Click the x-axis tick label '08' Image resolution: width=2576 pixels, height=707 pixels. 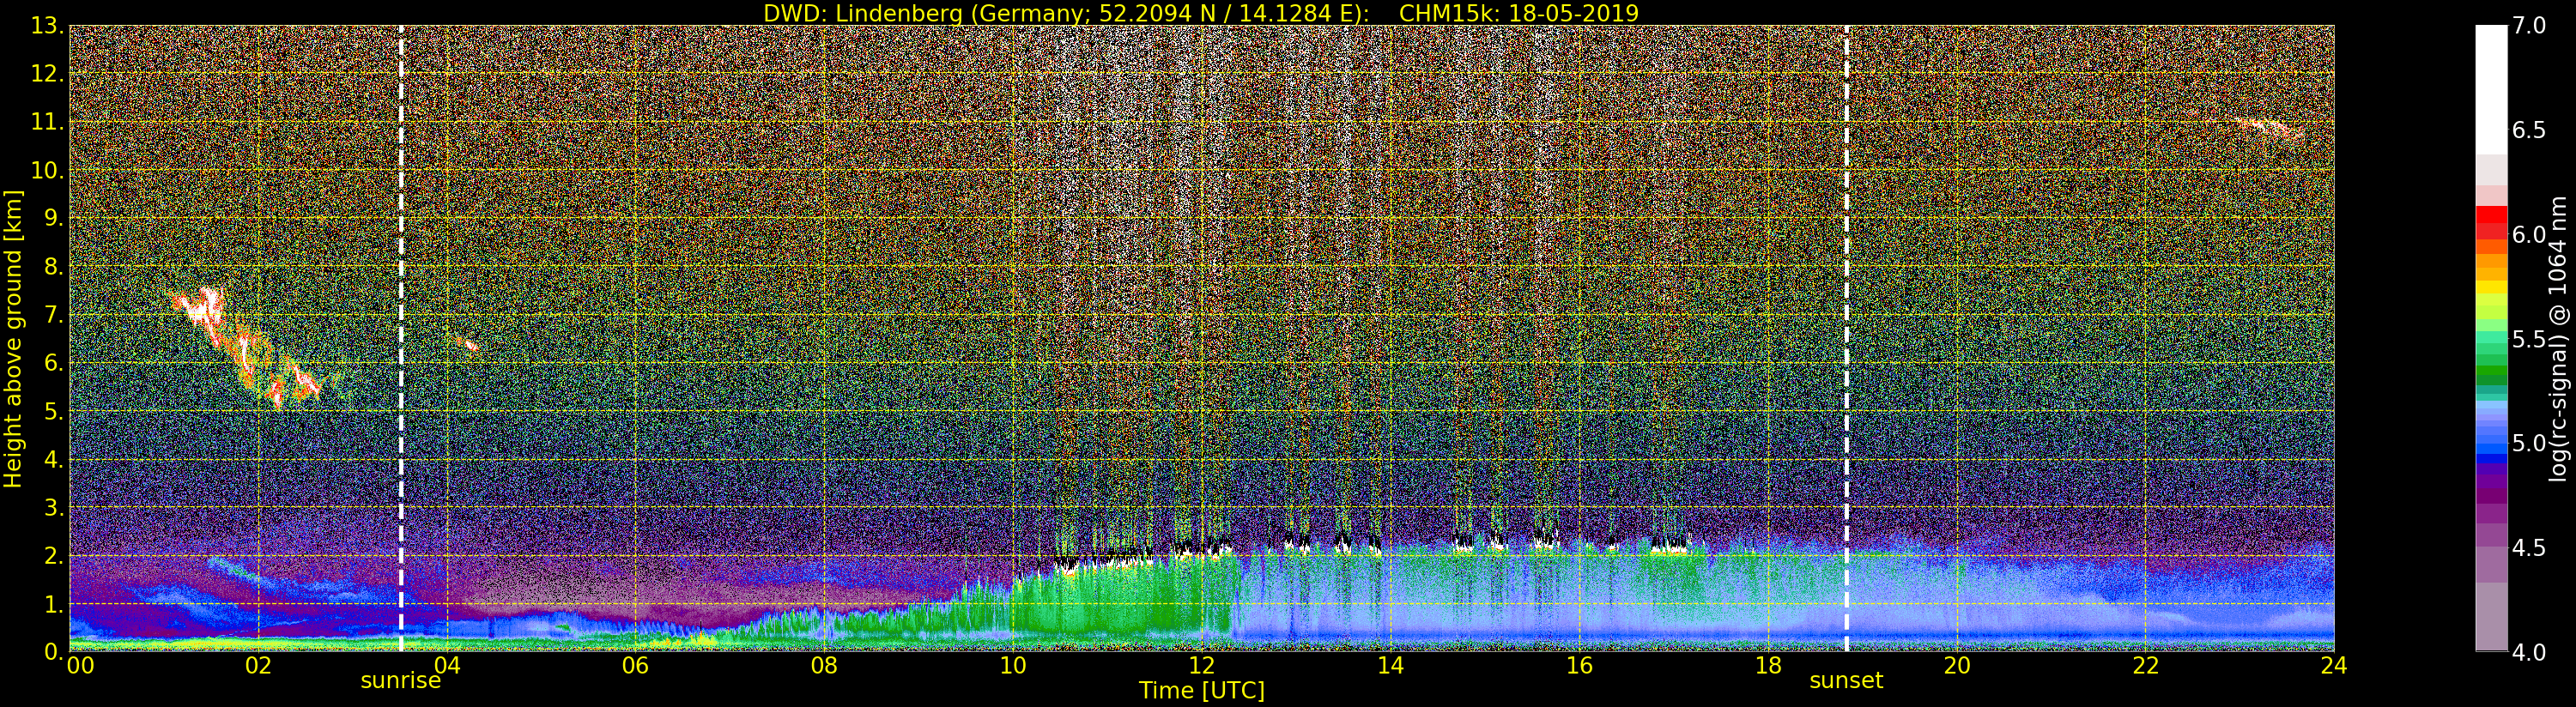point(824,666)
